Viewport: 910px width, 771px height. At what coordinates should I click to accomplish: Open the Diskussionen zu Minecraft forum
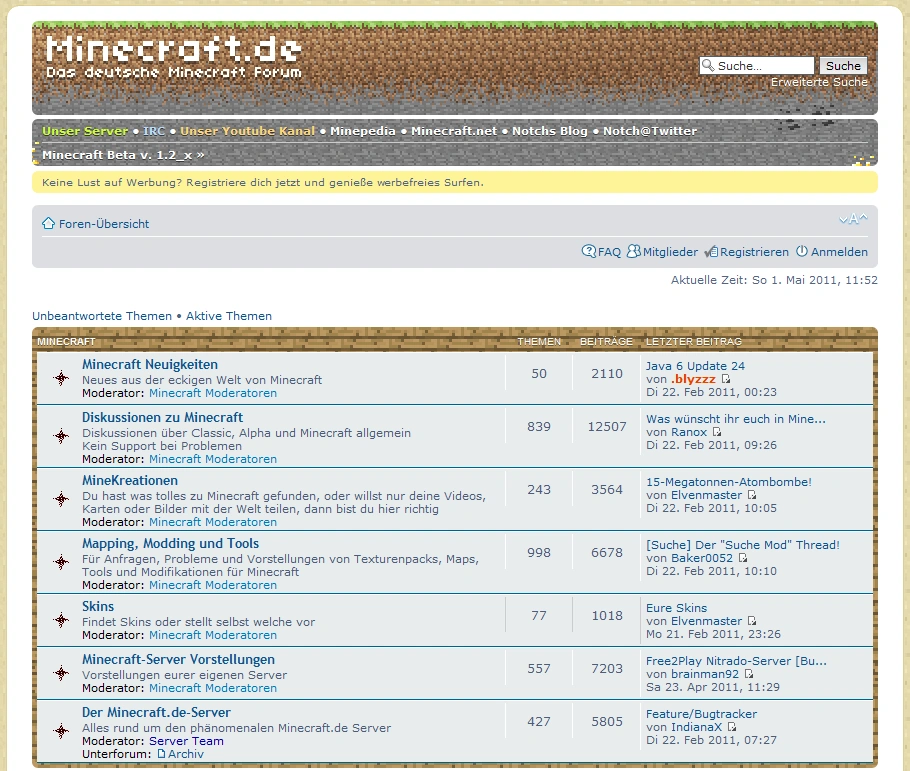pyautogui.click(x=162, y=417)
